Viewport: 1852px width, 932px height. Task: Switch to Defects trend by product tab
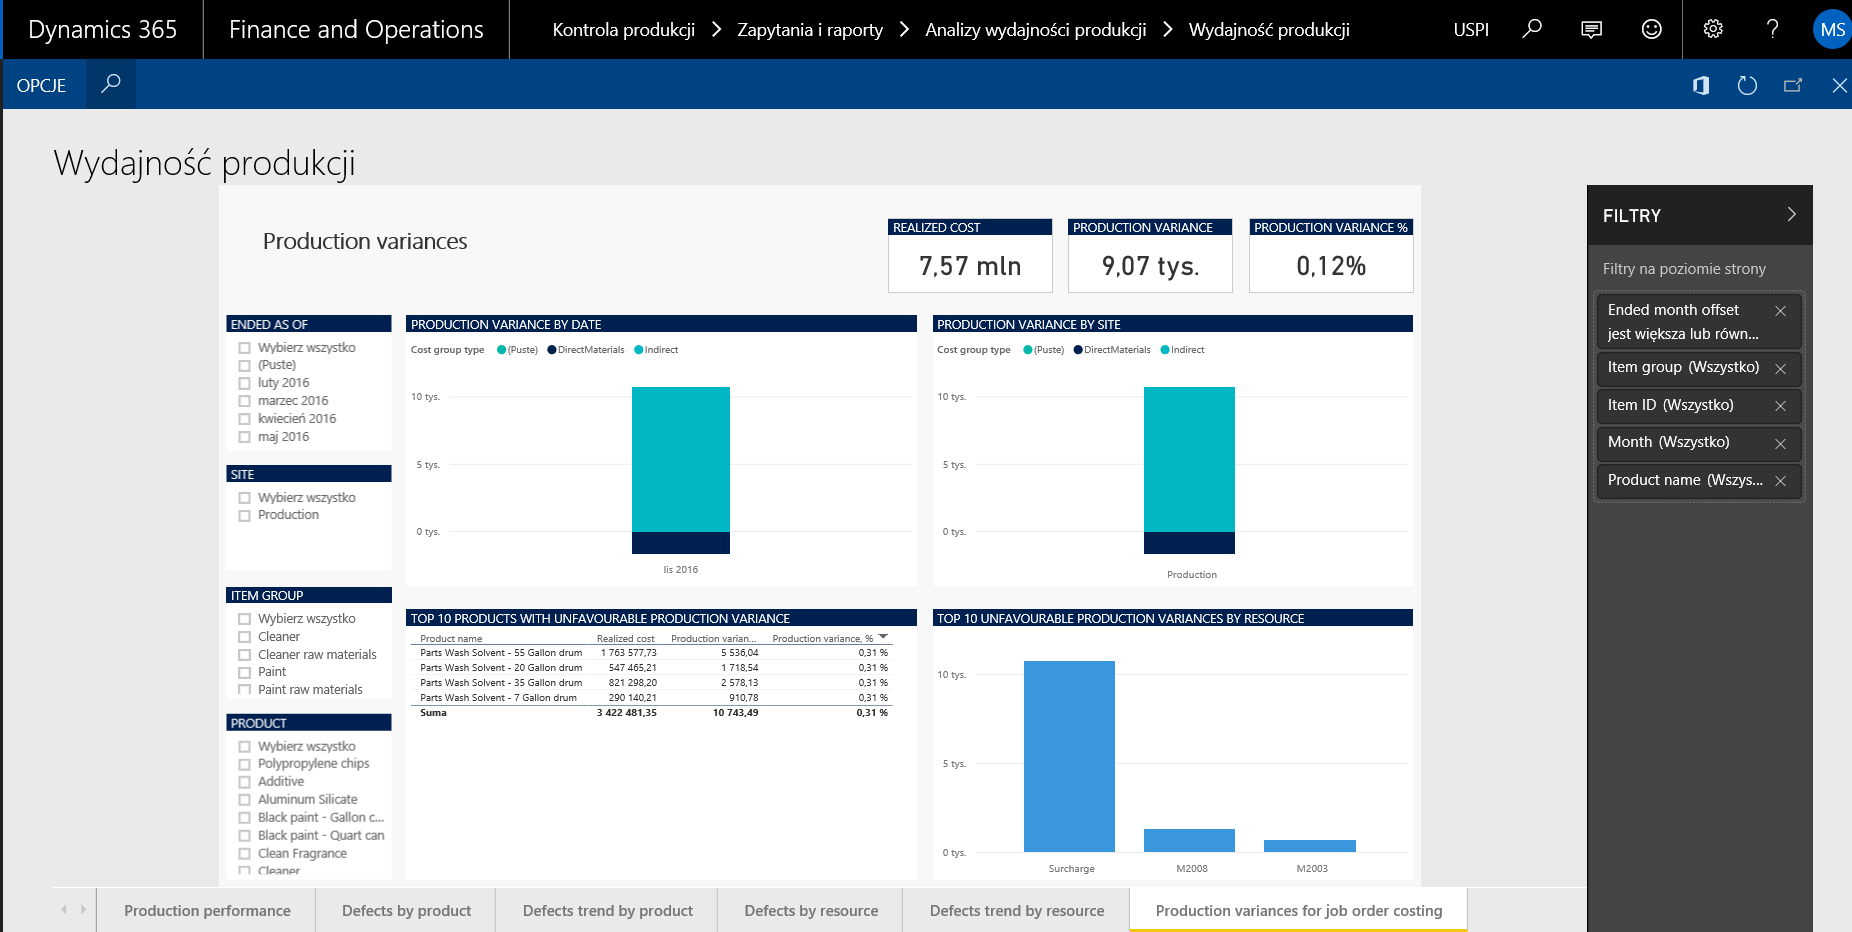pyautogui.click(x=607, y=910)
